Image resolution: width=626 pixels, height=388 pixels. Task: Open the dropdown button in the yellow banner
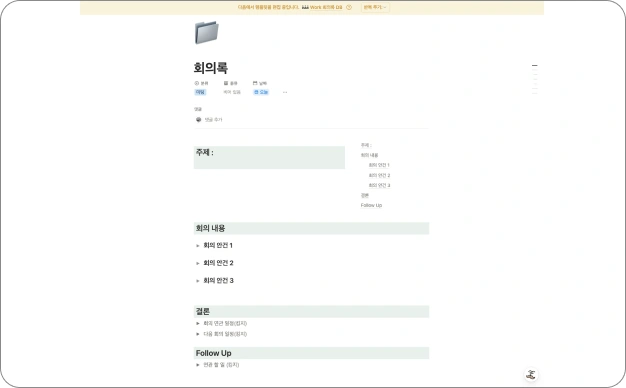click(375, 7)
